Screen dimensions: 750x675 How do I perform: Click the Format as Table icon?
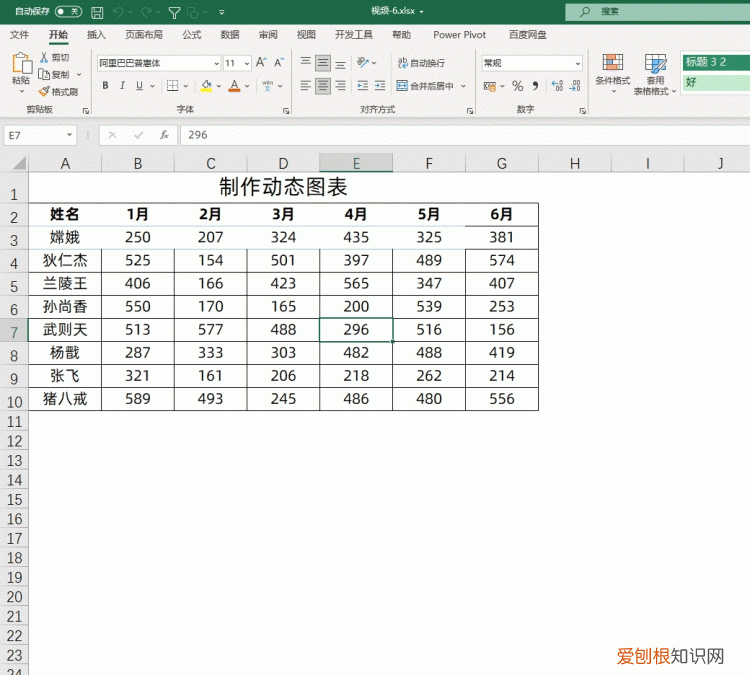[655, 63]
